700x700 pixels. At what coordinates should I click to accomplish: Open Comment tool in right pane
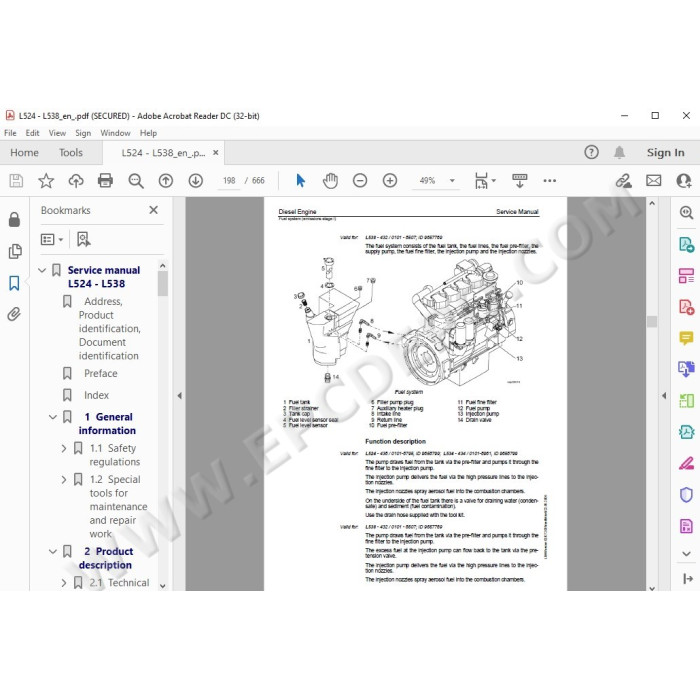click(x=686, y=338)
